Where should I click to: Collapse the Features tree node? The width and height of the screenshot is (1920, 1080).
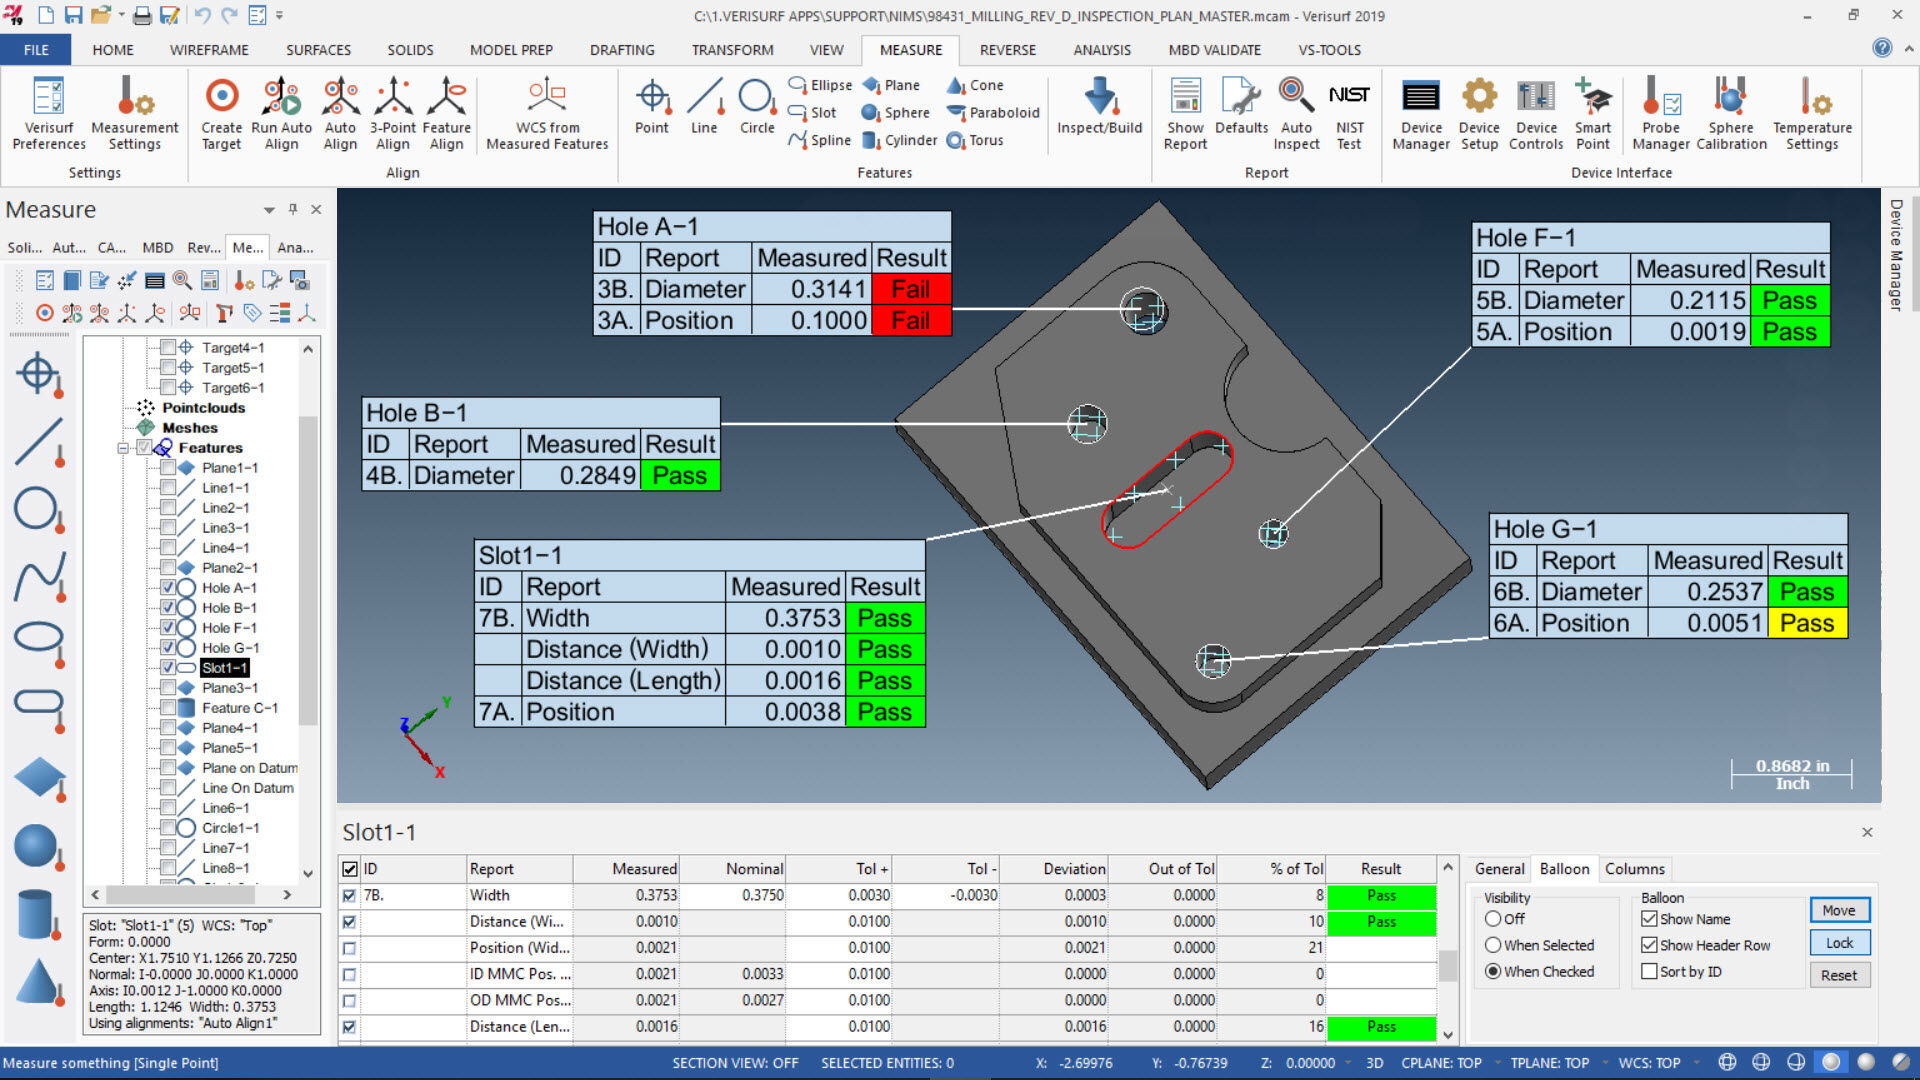coord(124,447)
